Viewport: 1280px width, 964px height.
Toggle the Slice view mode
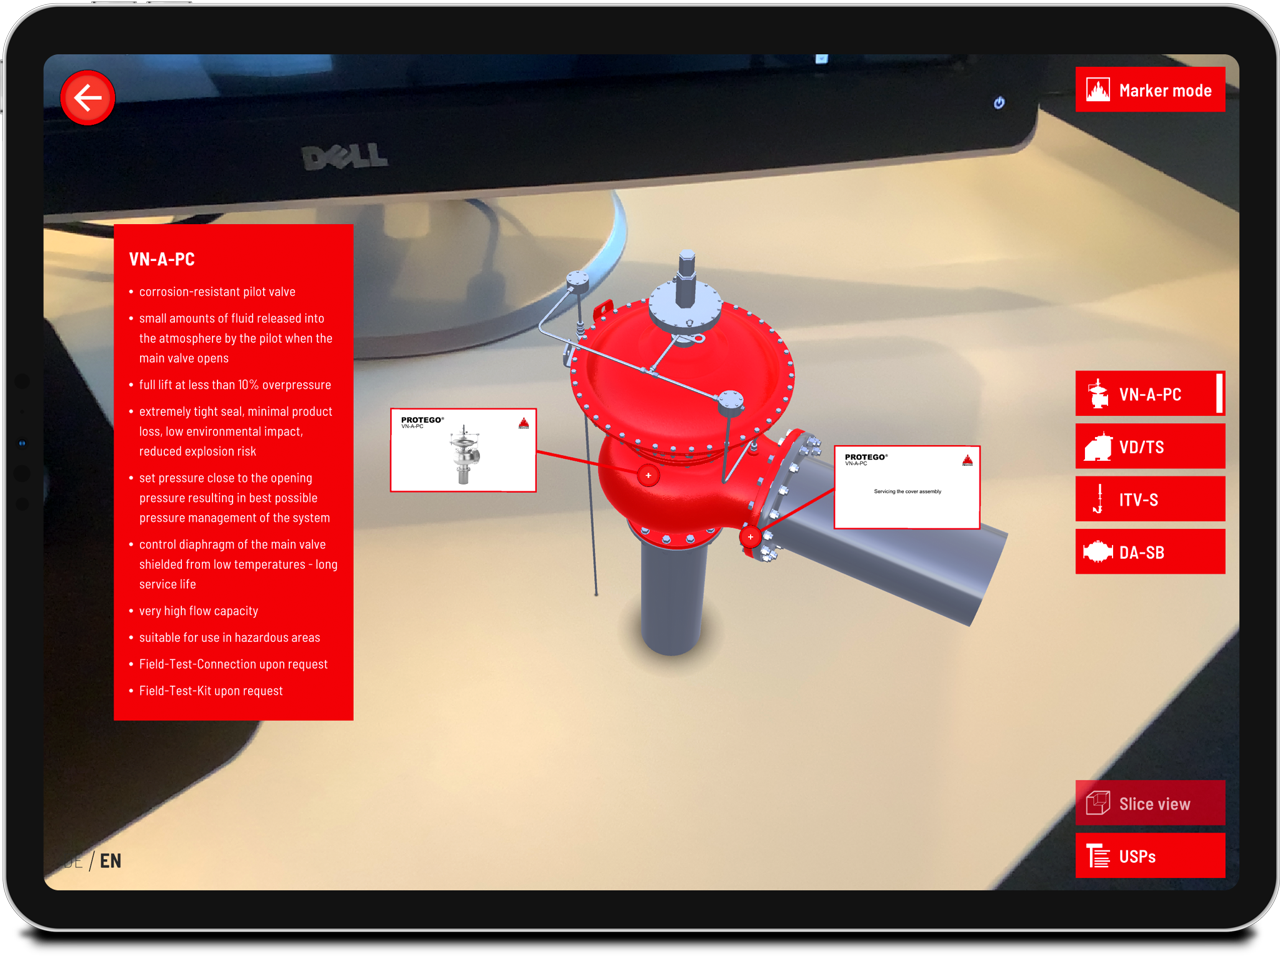pyautogui.click(x=1154, y=804)
